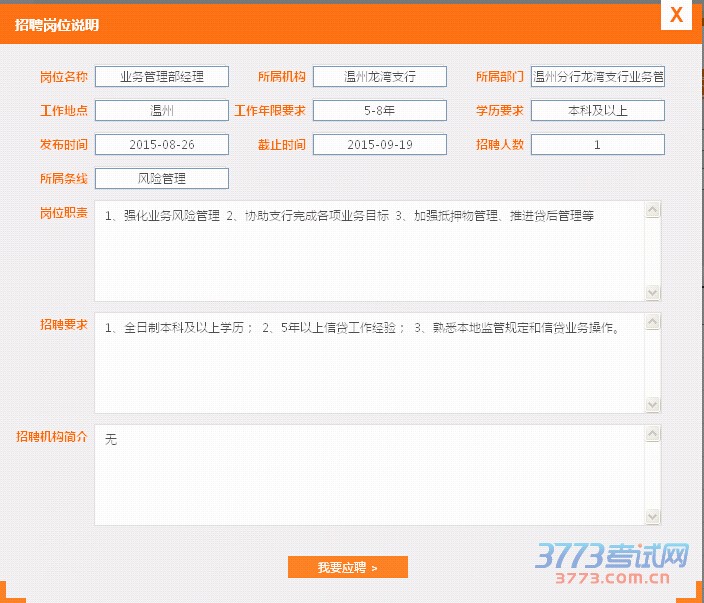The height and width of the screenshot is (603, 704).
Task: Click the 招聘人数 field showing 1
Action: [x=597, y=144]
